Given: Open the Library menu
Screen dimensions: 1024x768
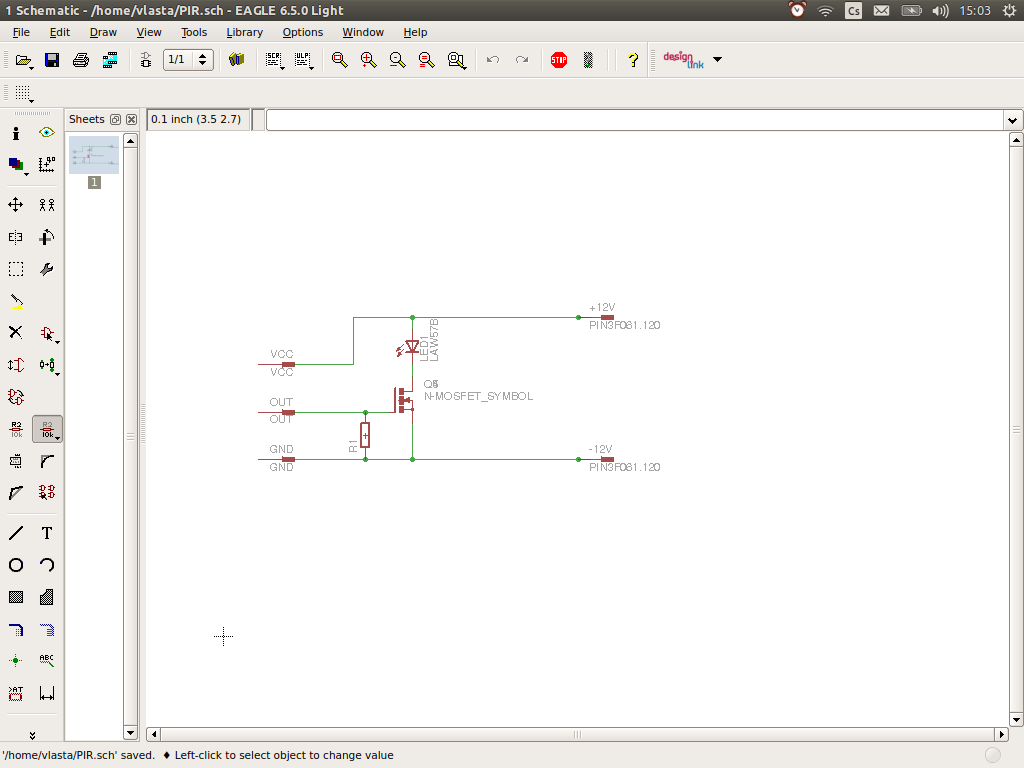Looking at the screenshot, I should click(244, 32).
